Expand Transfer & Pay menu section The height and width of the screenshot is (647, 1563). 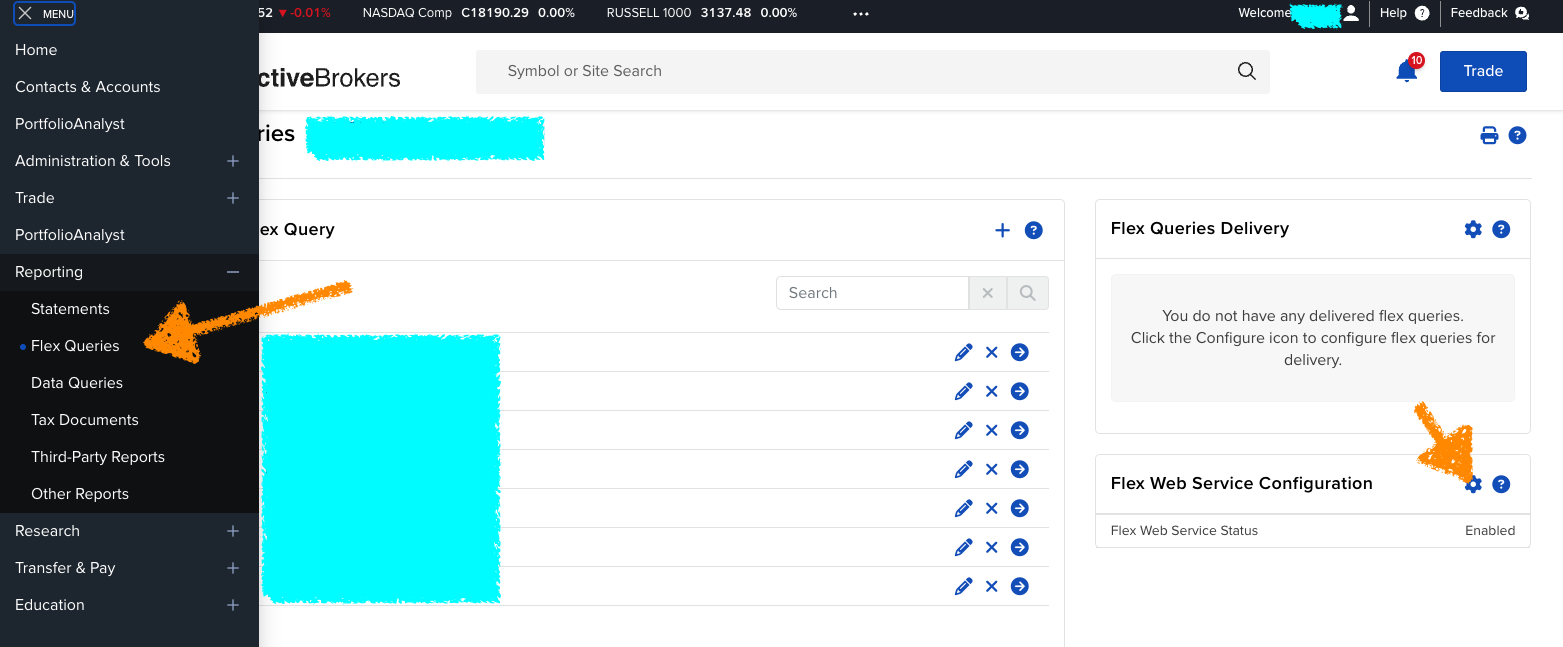point(233,568)
